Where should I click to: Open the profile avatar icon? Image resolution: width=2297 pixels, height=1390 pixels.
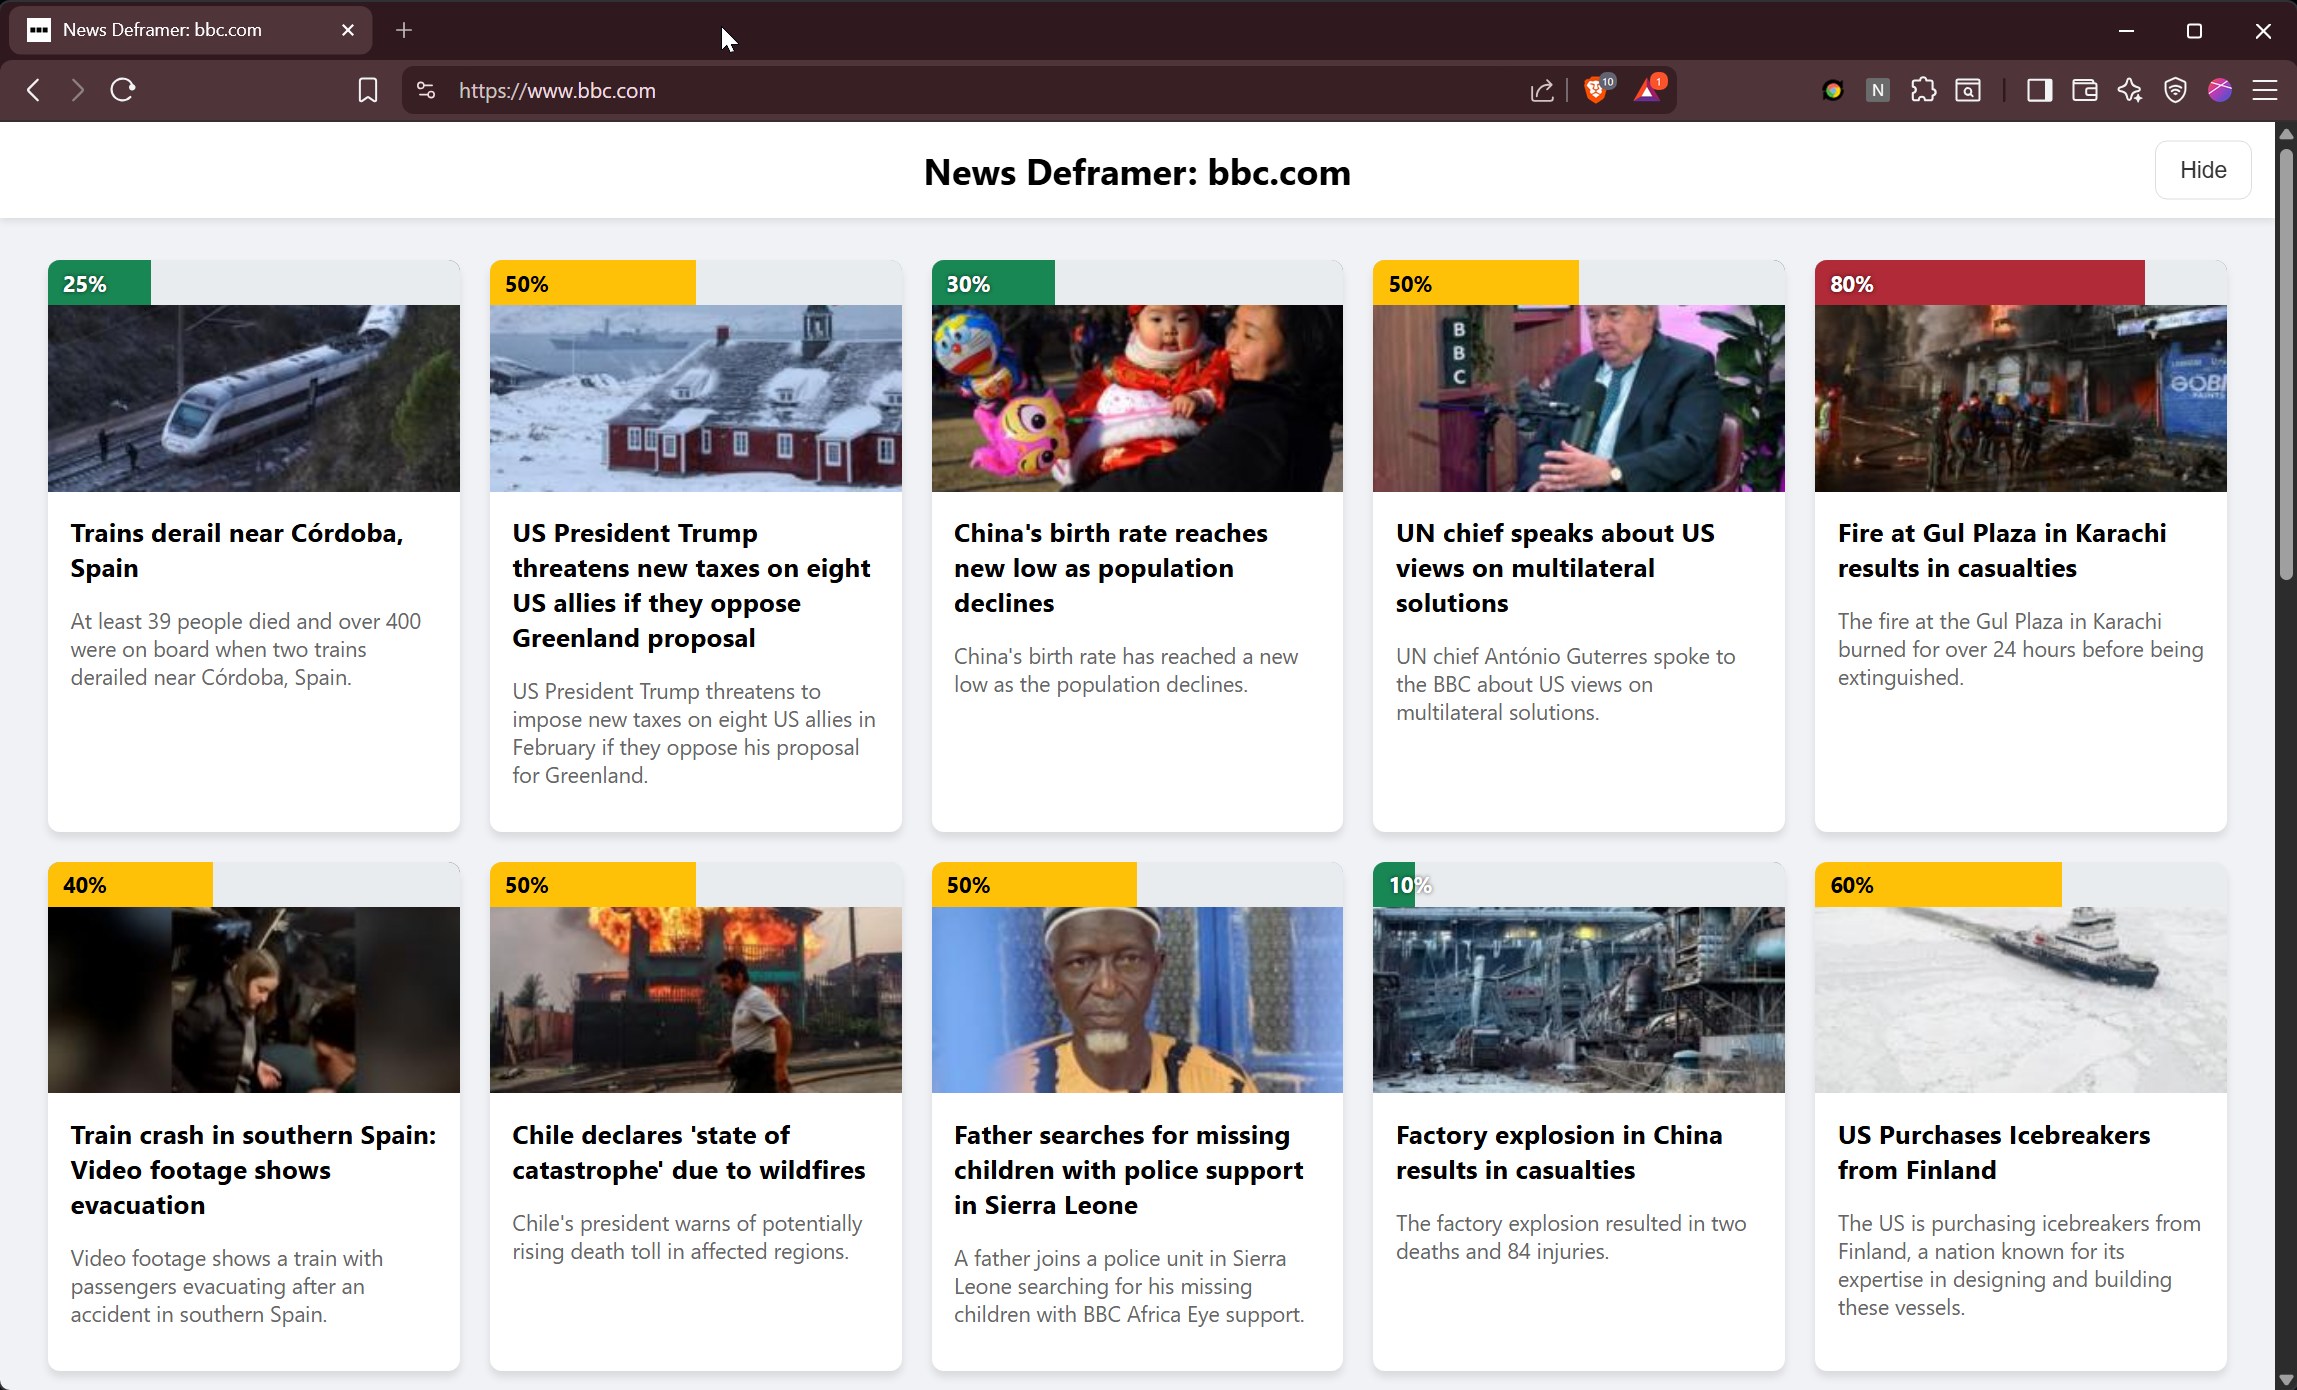pos(2219,90)
